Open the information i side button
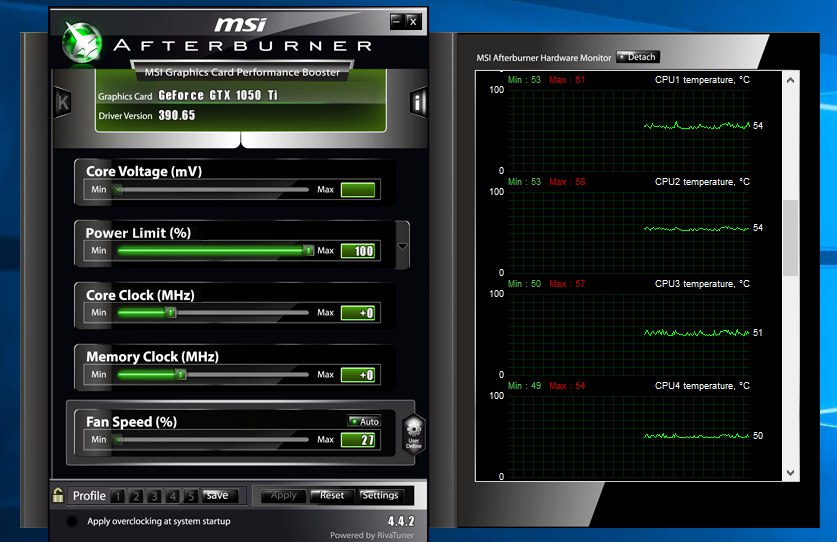This screenshot has width=837, height=542. tap(418, 102)
